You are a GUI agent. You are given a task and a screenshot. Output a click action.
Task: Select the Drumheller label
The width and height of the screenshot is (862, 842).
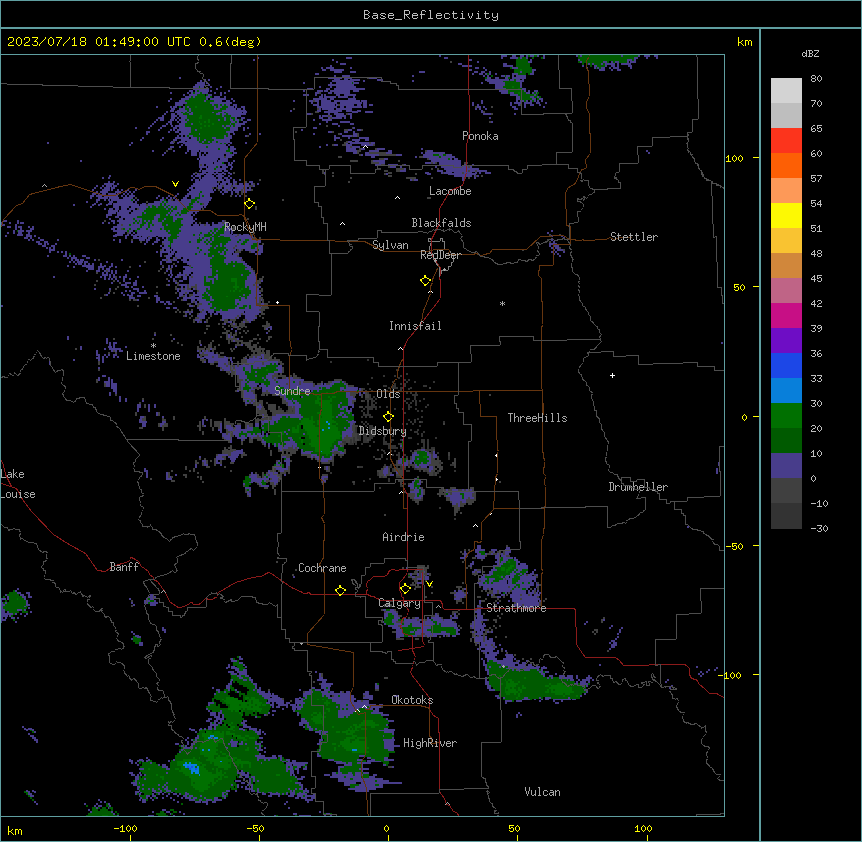tap(638, 487)
